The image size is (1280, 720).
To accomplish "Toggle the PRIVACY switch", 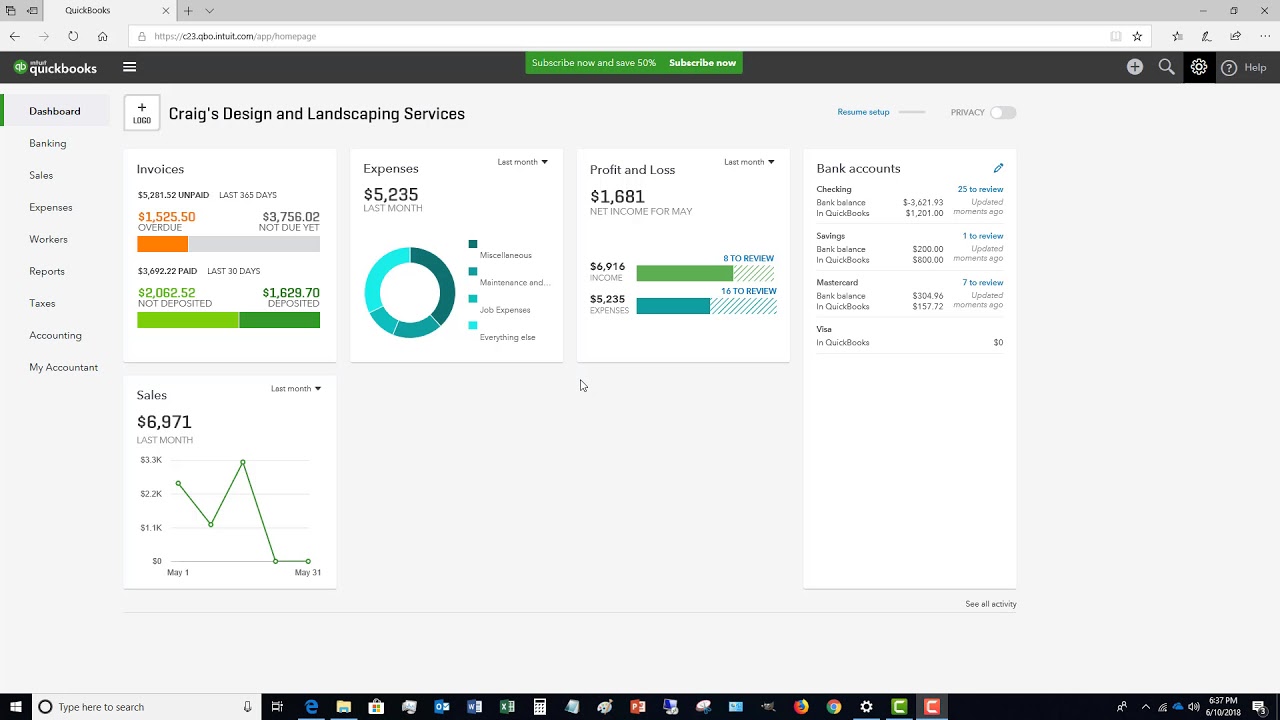I will [1003, 112].
